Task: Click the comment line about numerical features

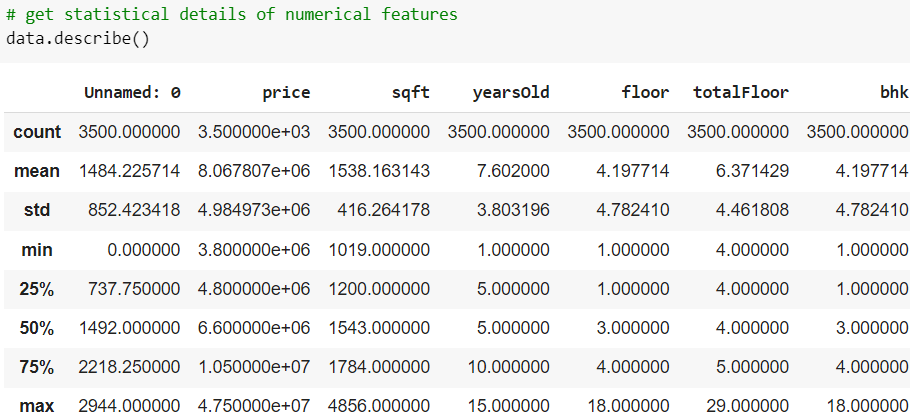Action: coord(232,15)
